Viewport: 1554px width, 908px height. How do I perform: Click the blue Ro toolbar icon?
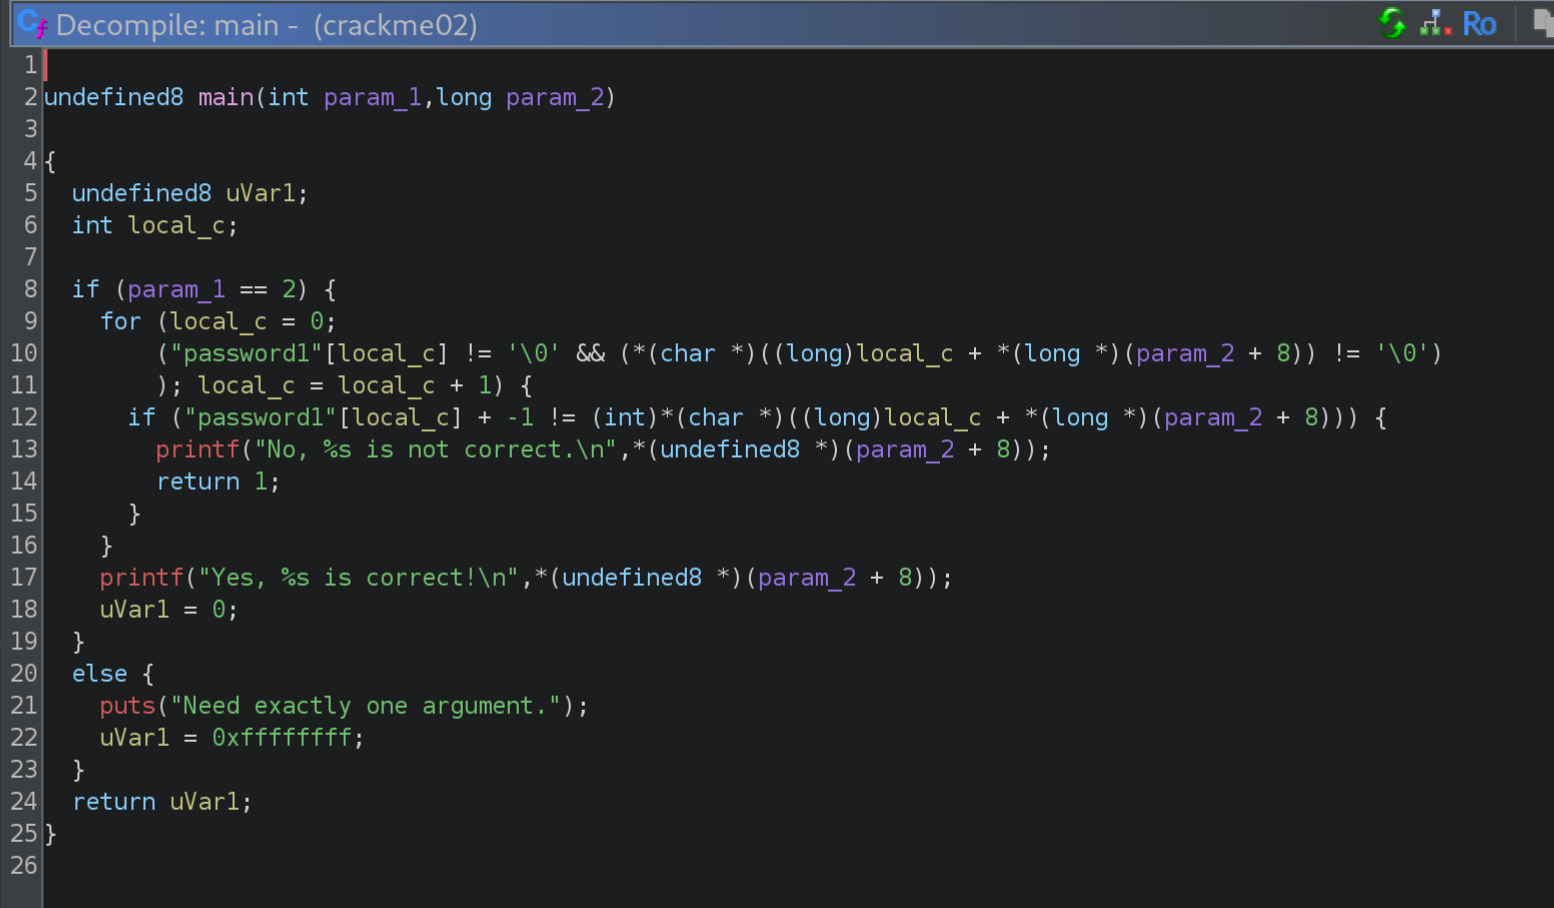pyautogui.click(x=1480, y=24)
